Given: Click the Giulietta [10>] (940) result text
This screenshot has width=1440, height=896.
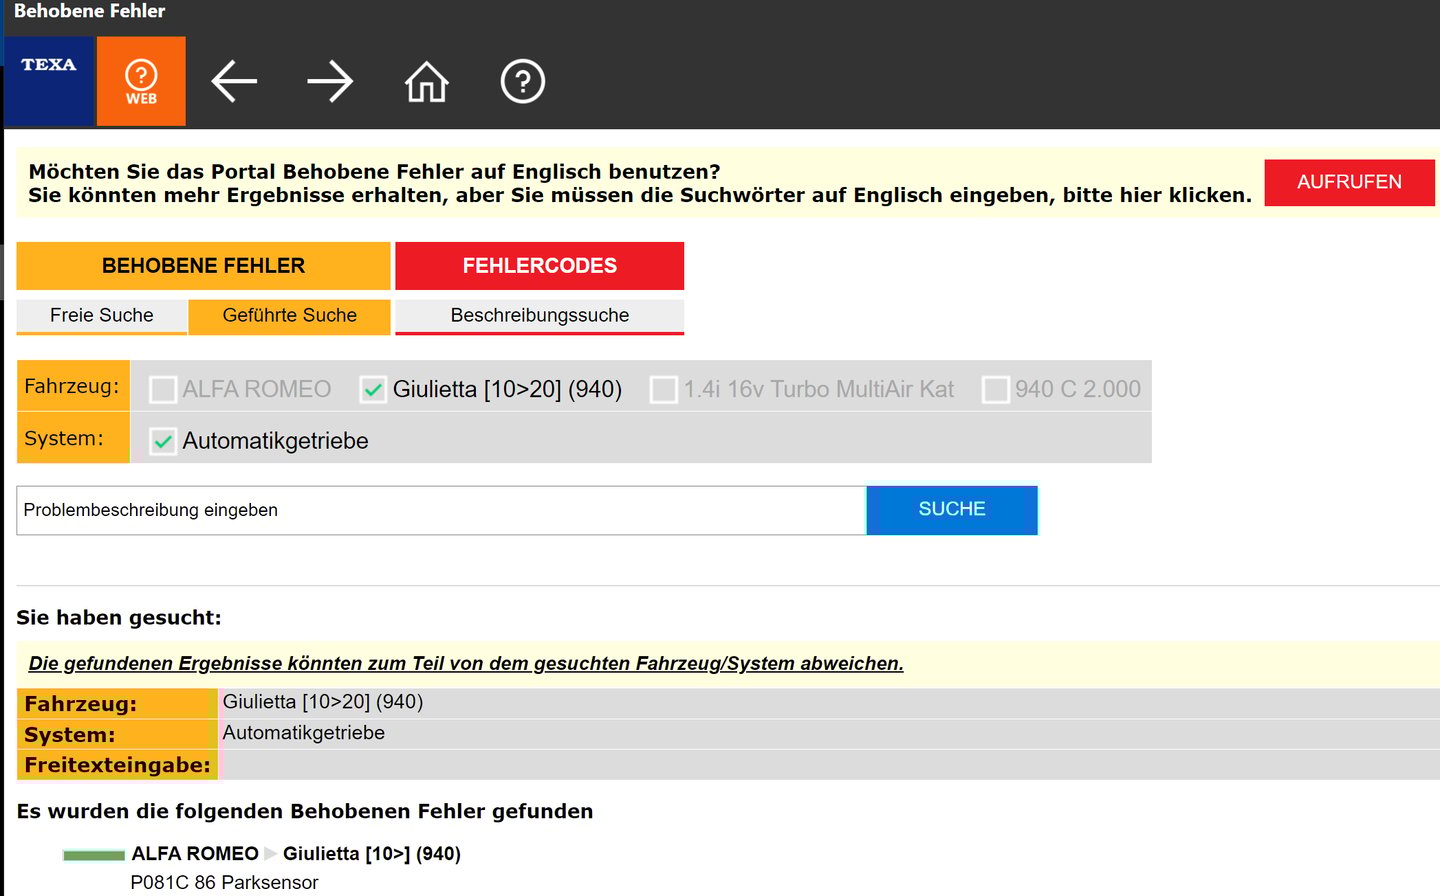Looking at the screenshot, I should coord(372,854).
